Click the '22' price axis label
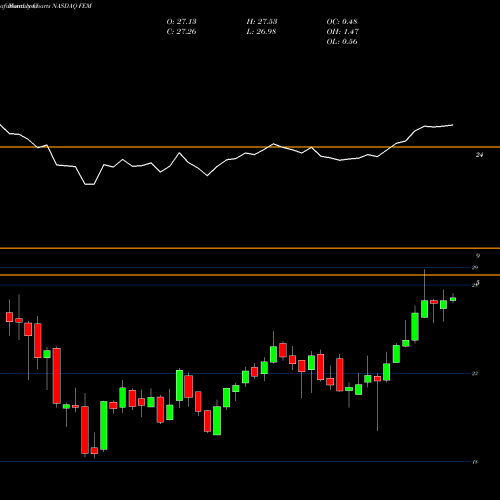Viewport: 500px width, 500px height. pyautogui.click(x=475, y=373)
